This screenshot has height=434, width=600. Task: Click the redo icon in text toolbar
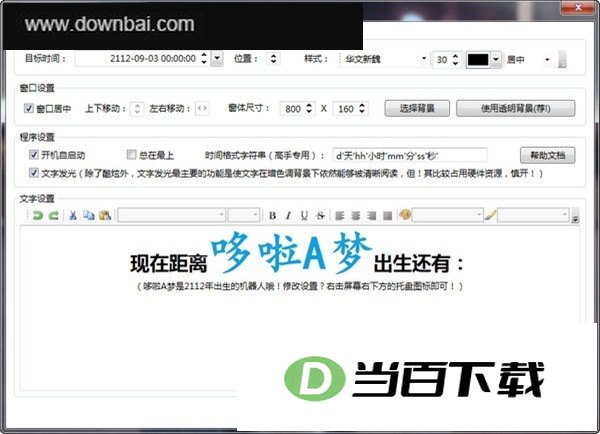tap(54, 215)
